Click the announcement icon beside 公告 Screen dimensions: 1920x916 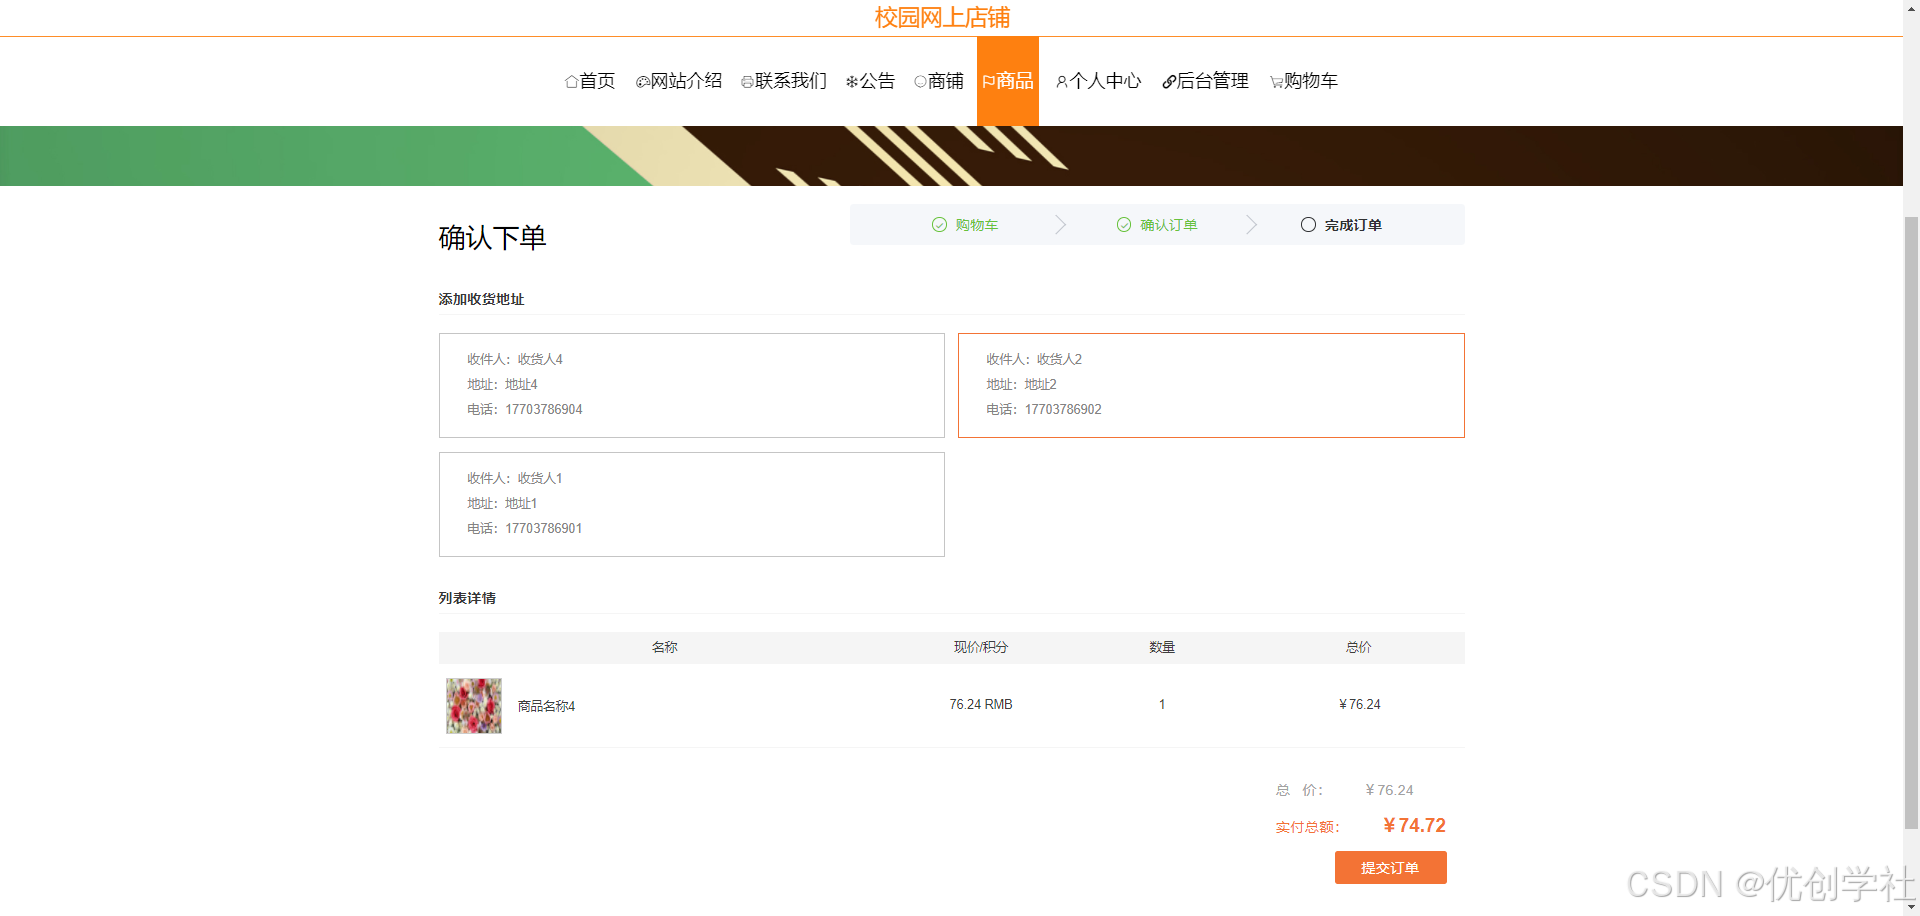pyautogui.click(x=851, y=81)
